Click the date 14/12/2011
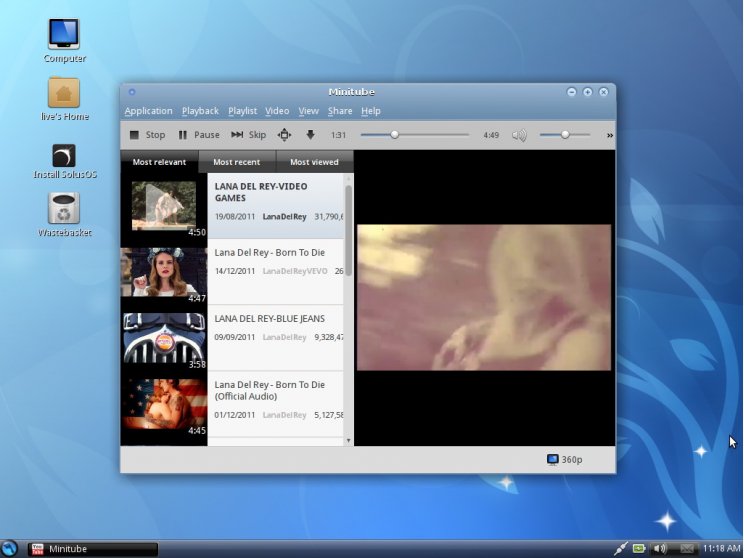 235,271
